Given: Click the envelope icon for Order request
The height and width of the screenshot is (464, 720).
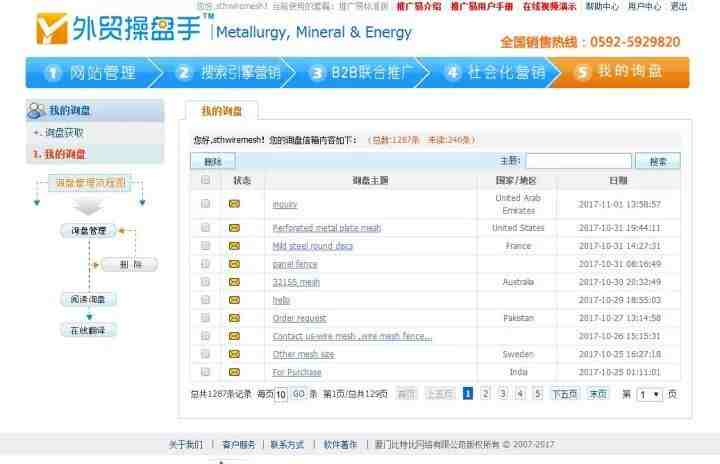Looking at the screenshot, I should [234, 318].
